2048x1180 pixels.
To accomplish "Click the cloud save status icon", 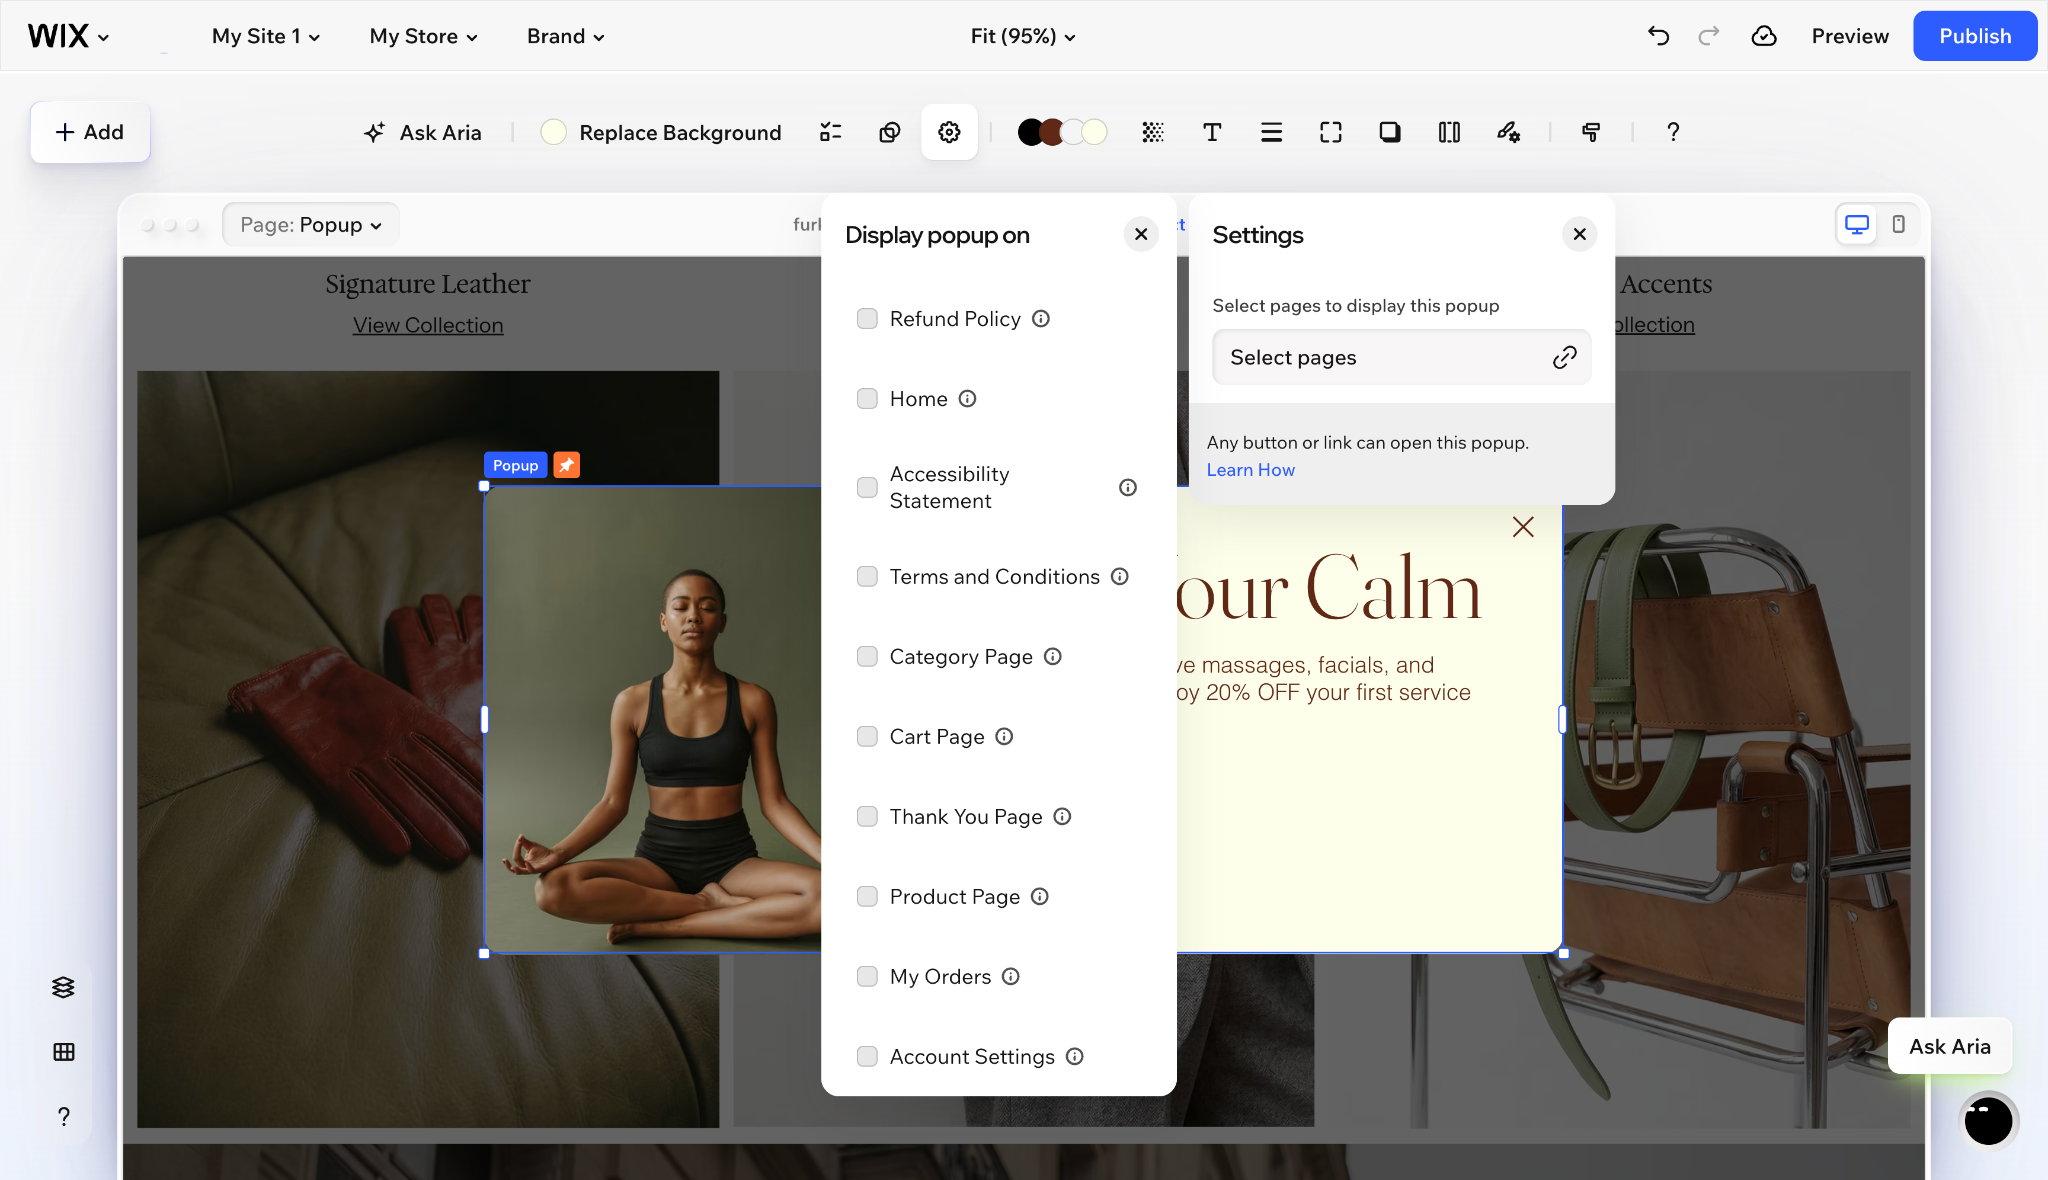I will [x=1764, y=36].
